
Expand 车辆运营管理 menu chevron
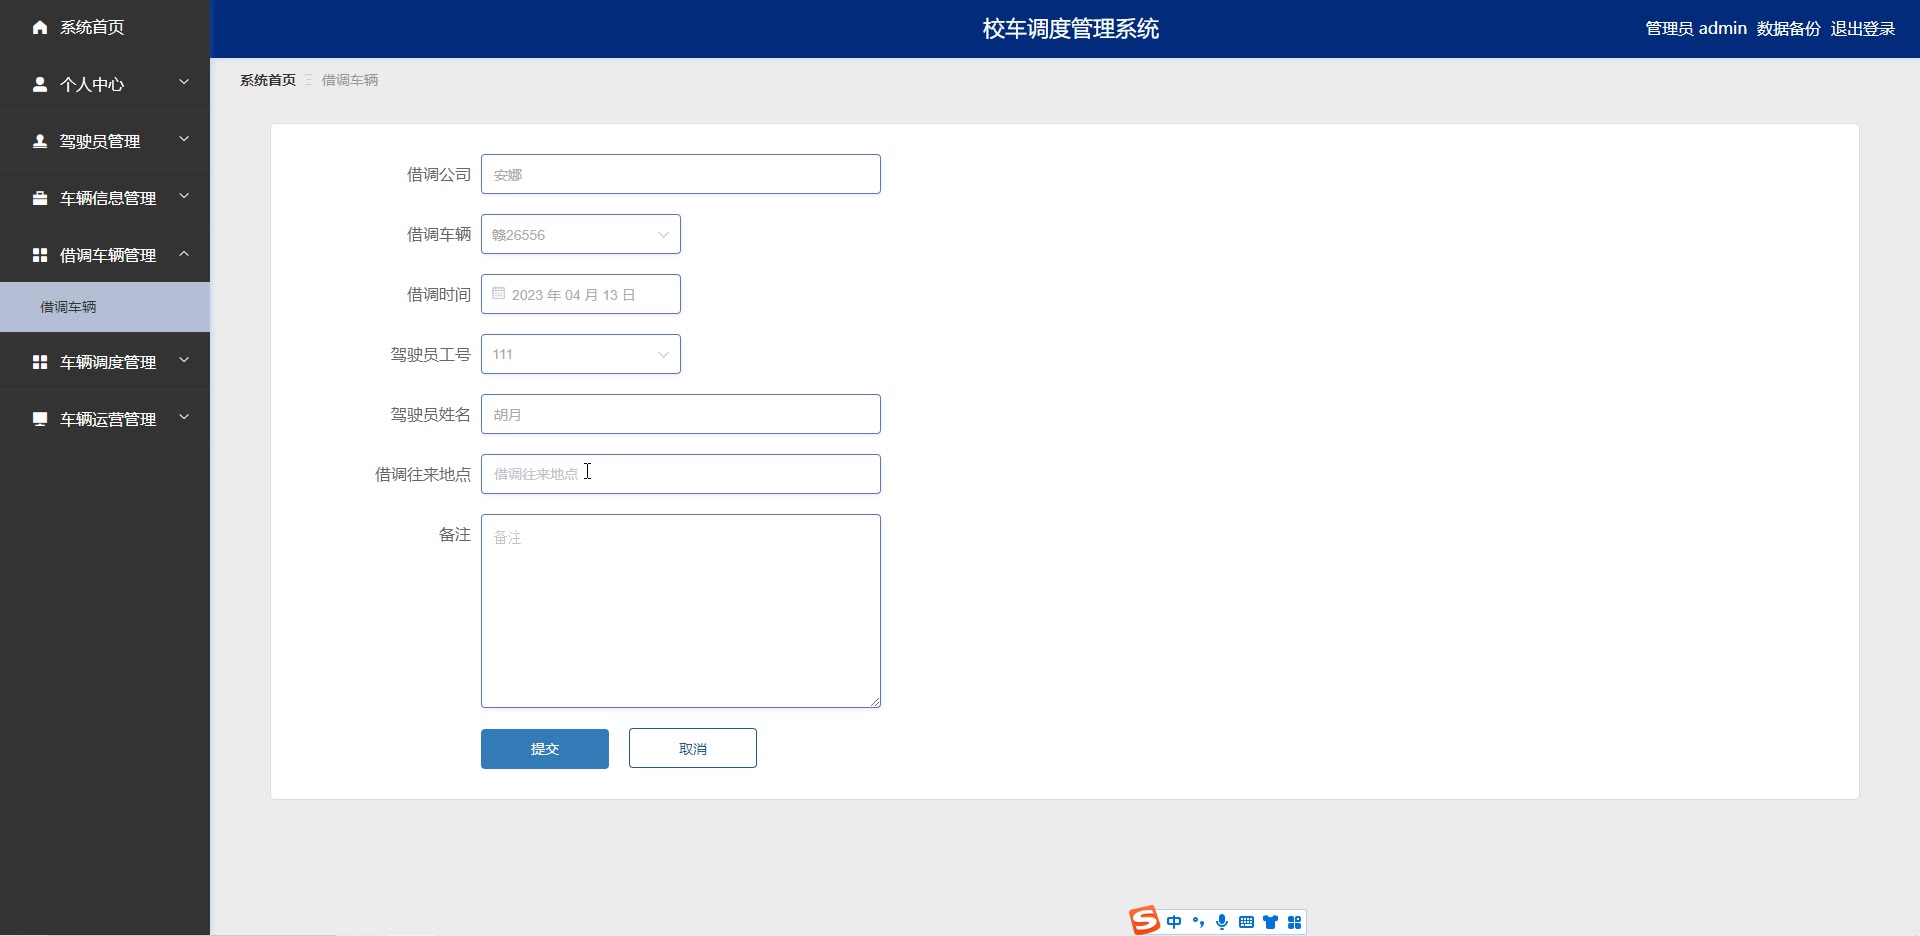click(184, 418)
